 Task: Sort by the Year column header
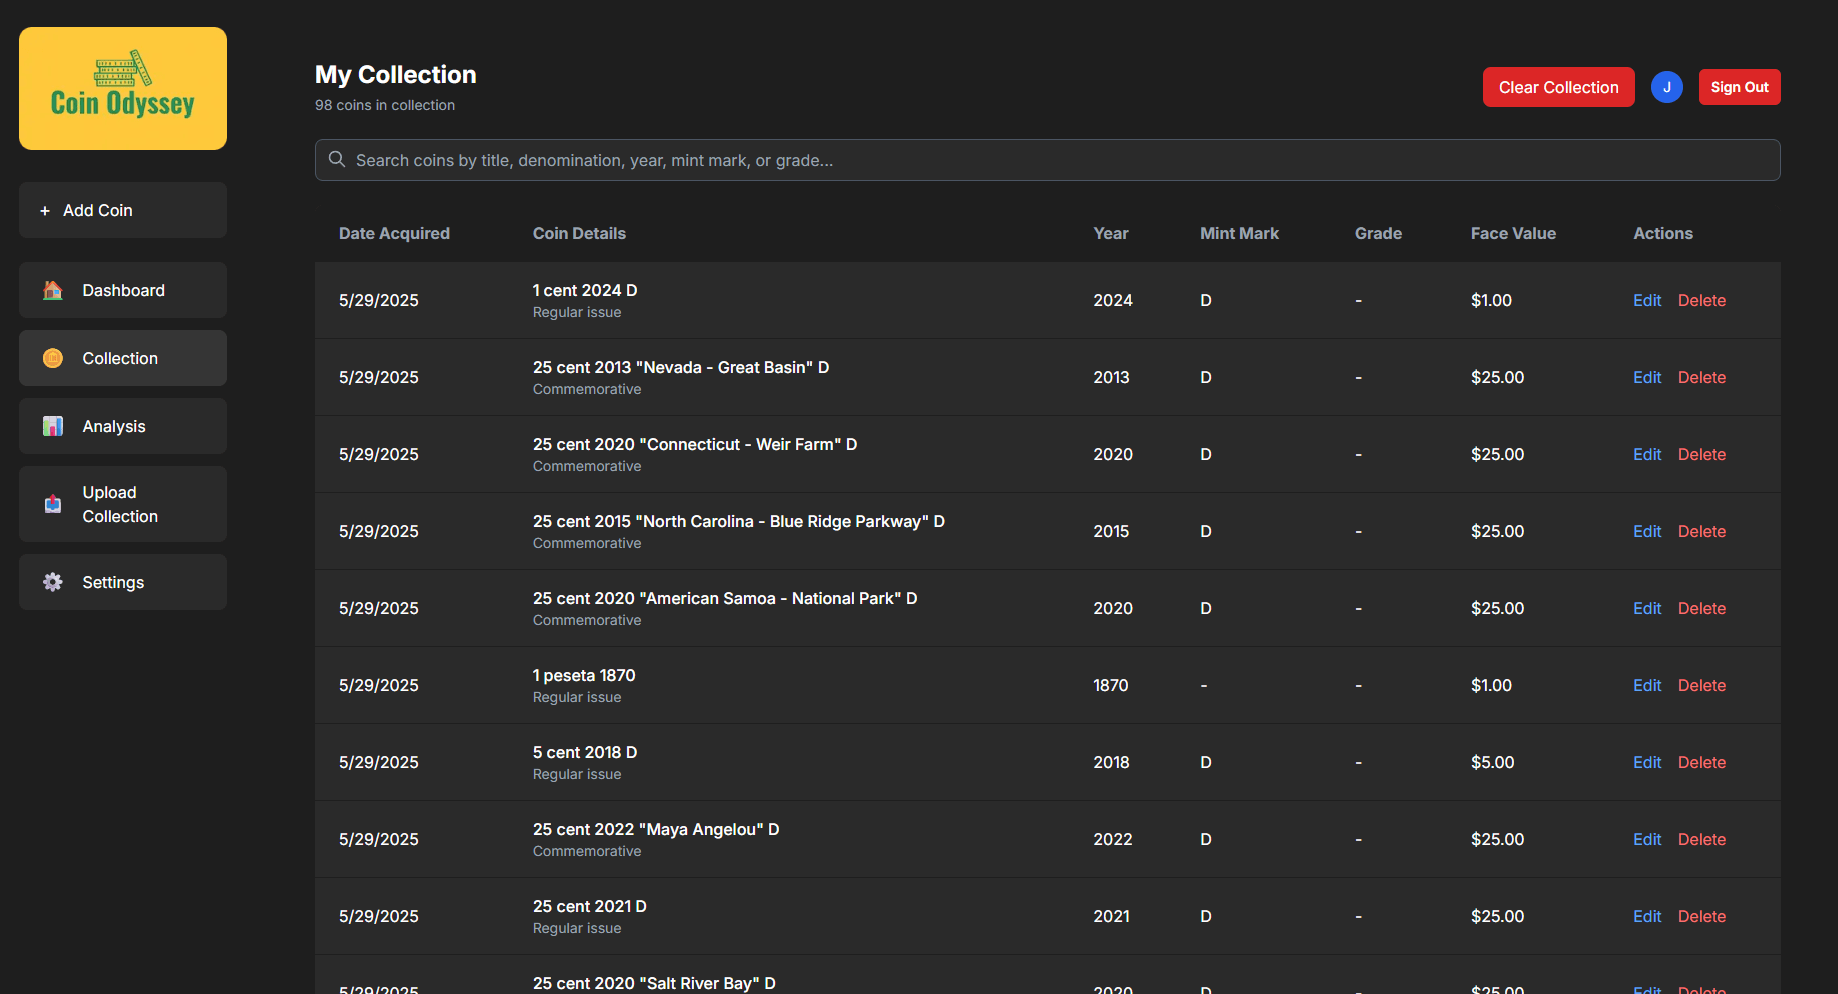pyautogui.click(x=1111, y=233)
